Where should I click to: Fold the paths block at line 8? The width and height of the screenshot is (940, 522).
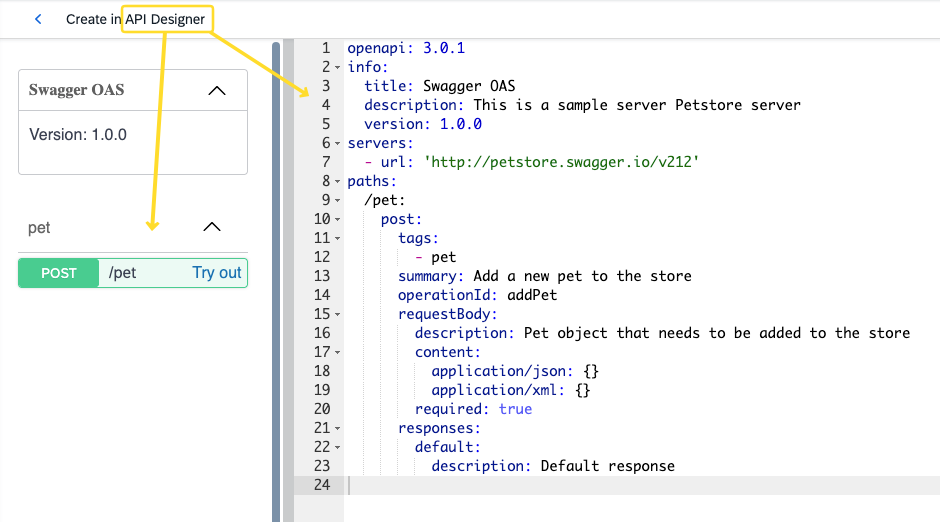[338, 181]
